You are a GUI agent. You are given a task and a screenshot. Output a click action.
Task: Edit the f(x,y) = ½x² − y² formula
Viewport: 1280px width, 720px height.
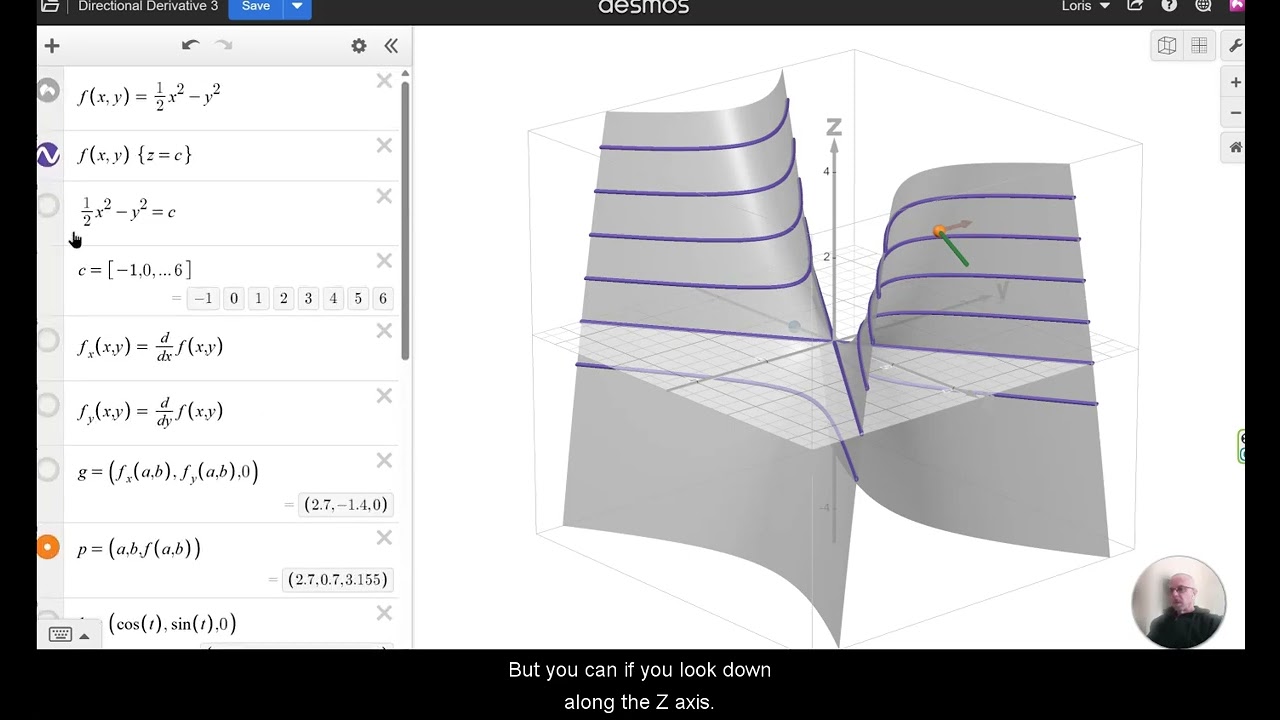pos(149,95)
